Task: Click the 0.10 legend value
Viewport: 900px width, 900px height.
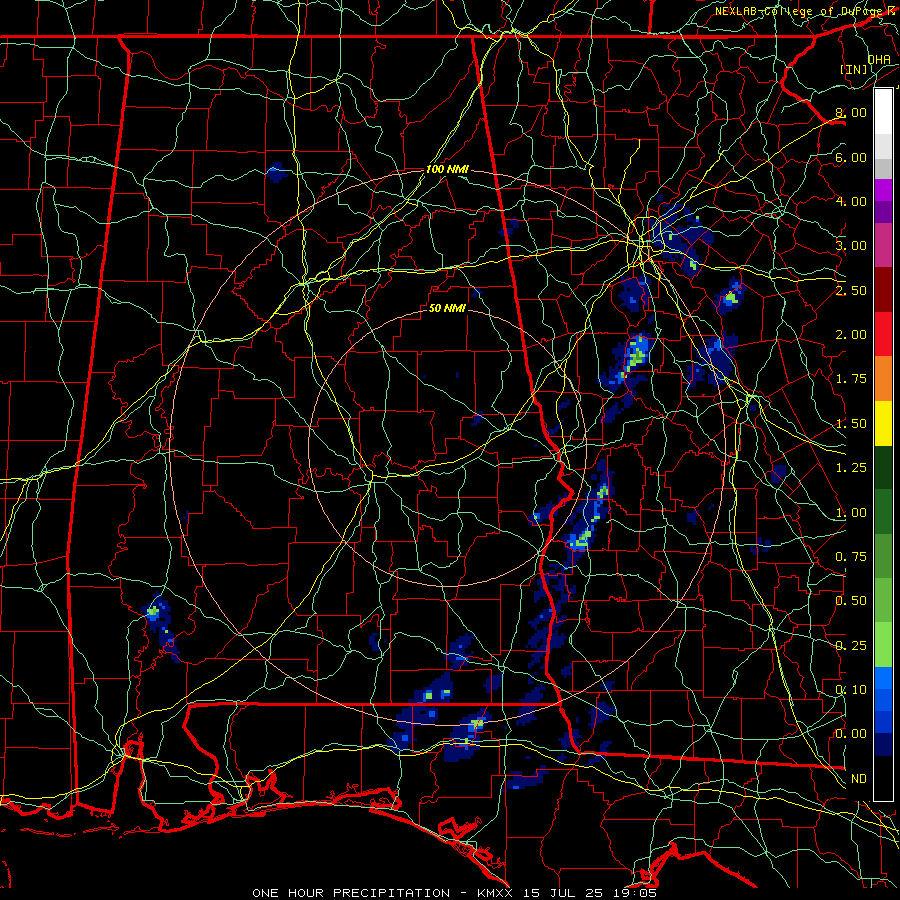Action: click(x=851, y=690)
